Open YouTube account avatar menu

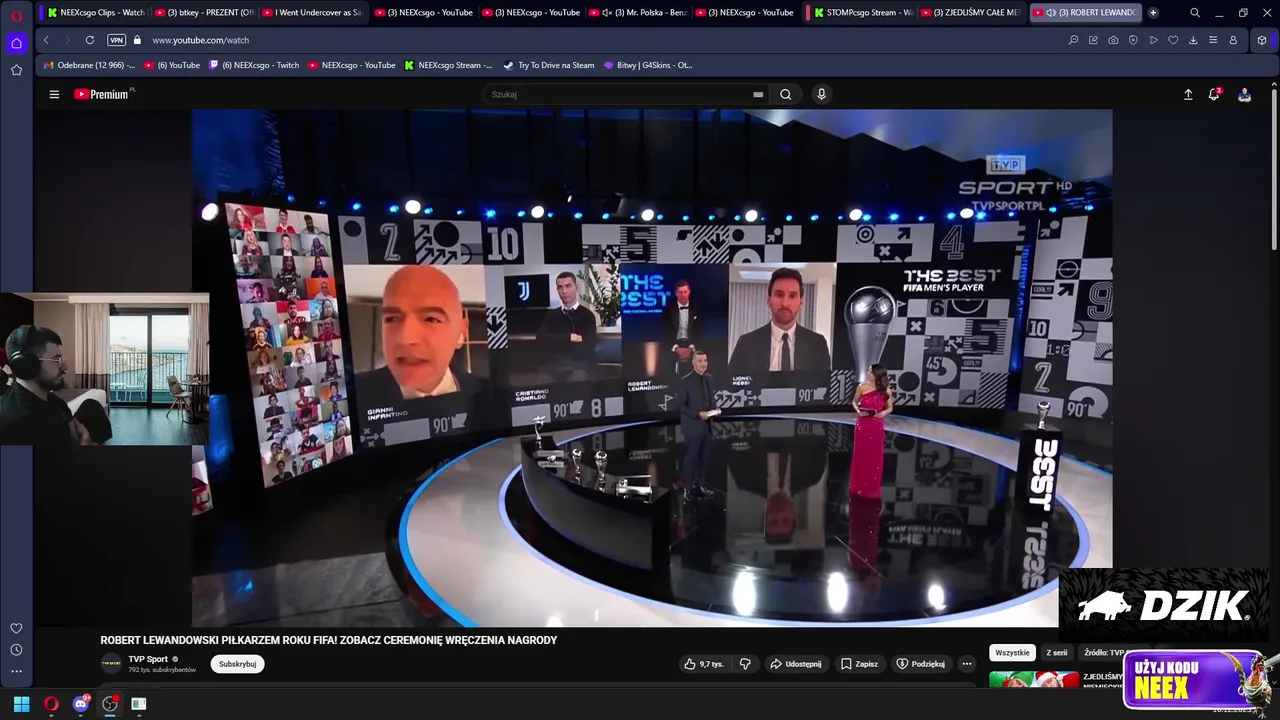(x=1244, y=94)
